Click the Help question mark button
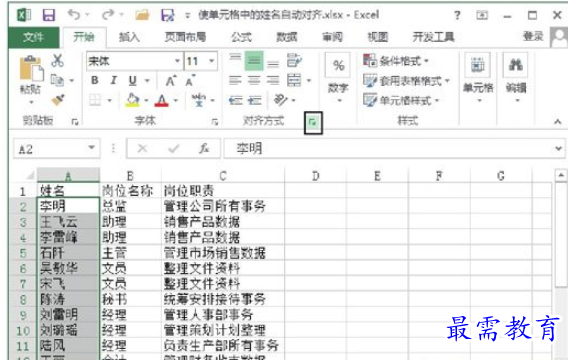This screenshot has width=568, height=360. click(x=458, y=15)
